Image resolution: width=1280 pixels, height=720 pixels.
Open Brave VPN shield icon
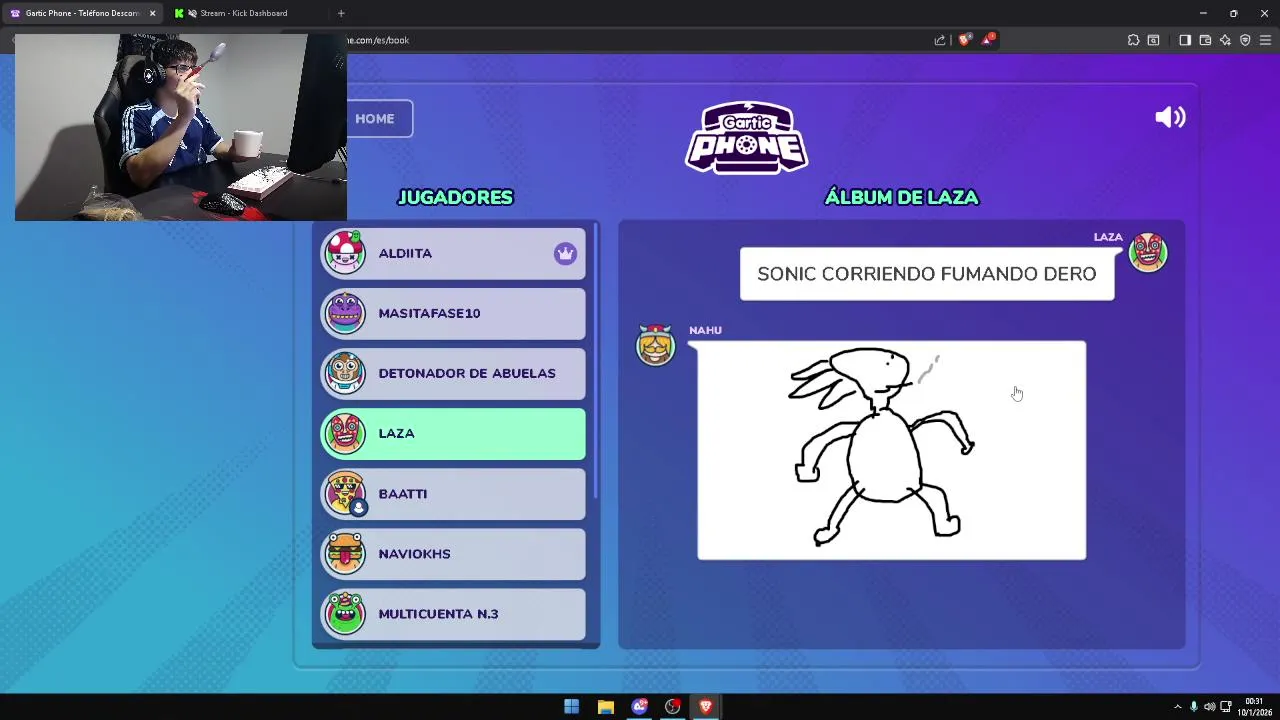point(1245,40)
